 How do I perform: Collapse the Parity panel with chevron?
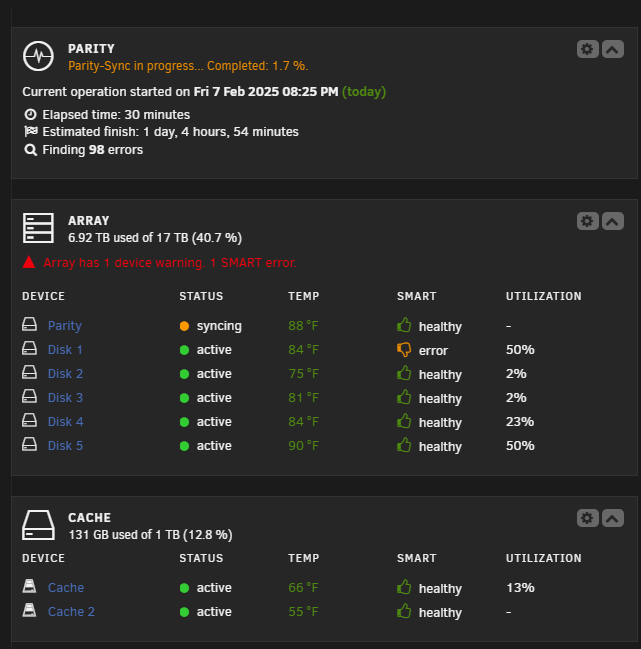point(613,49)
